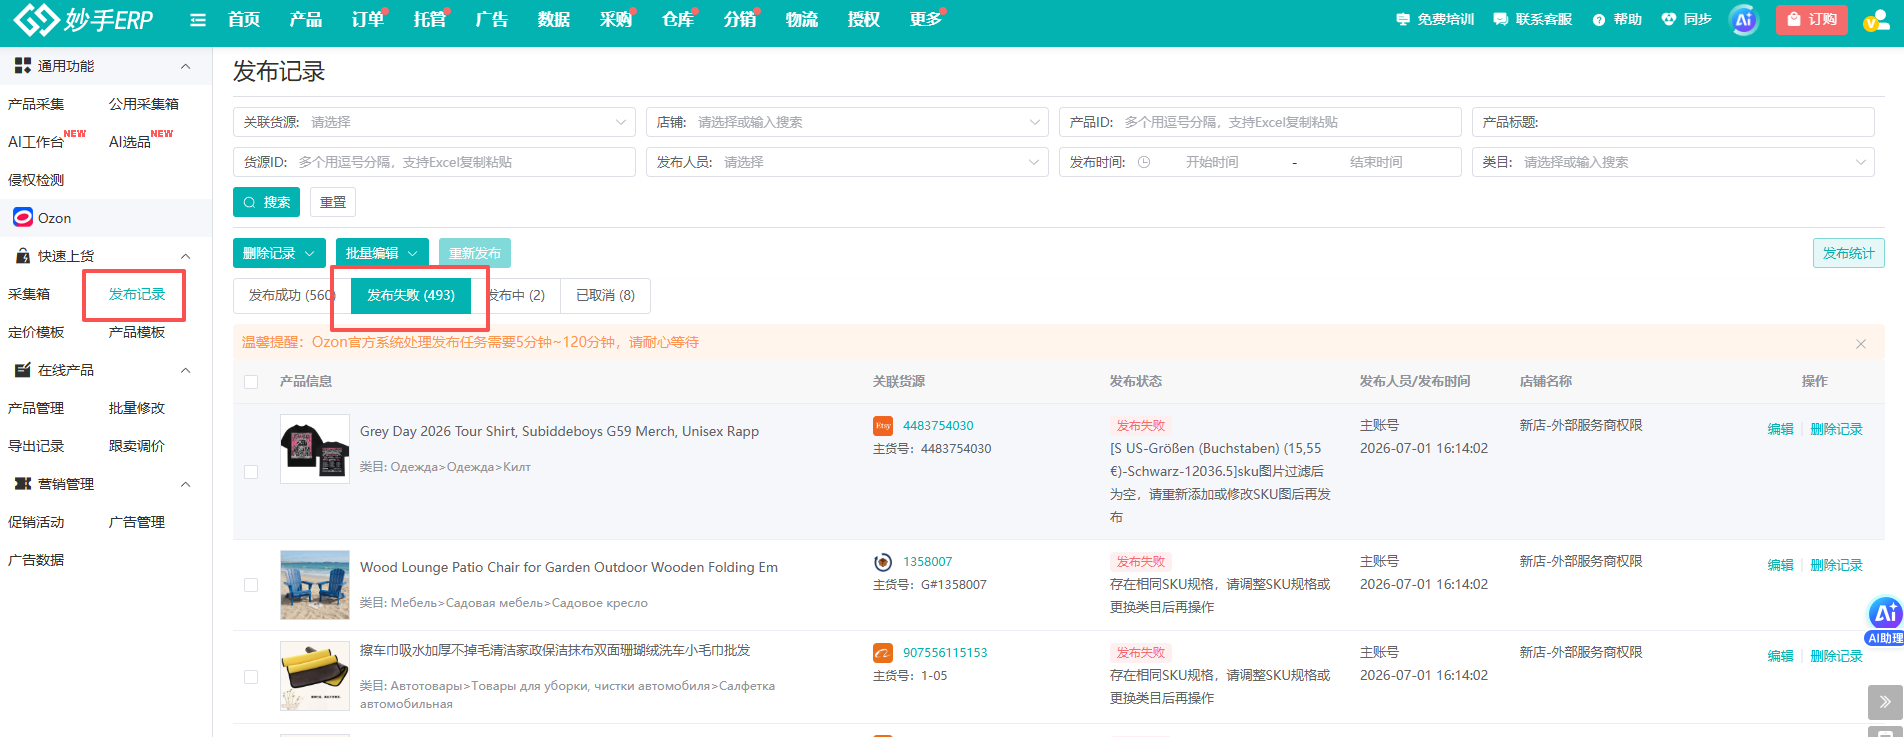This screenshot has height=737, width=1904.
Task: Open 联系客服 in the top bar
Action: [x=1533, y=19]
